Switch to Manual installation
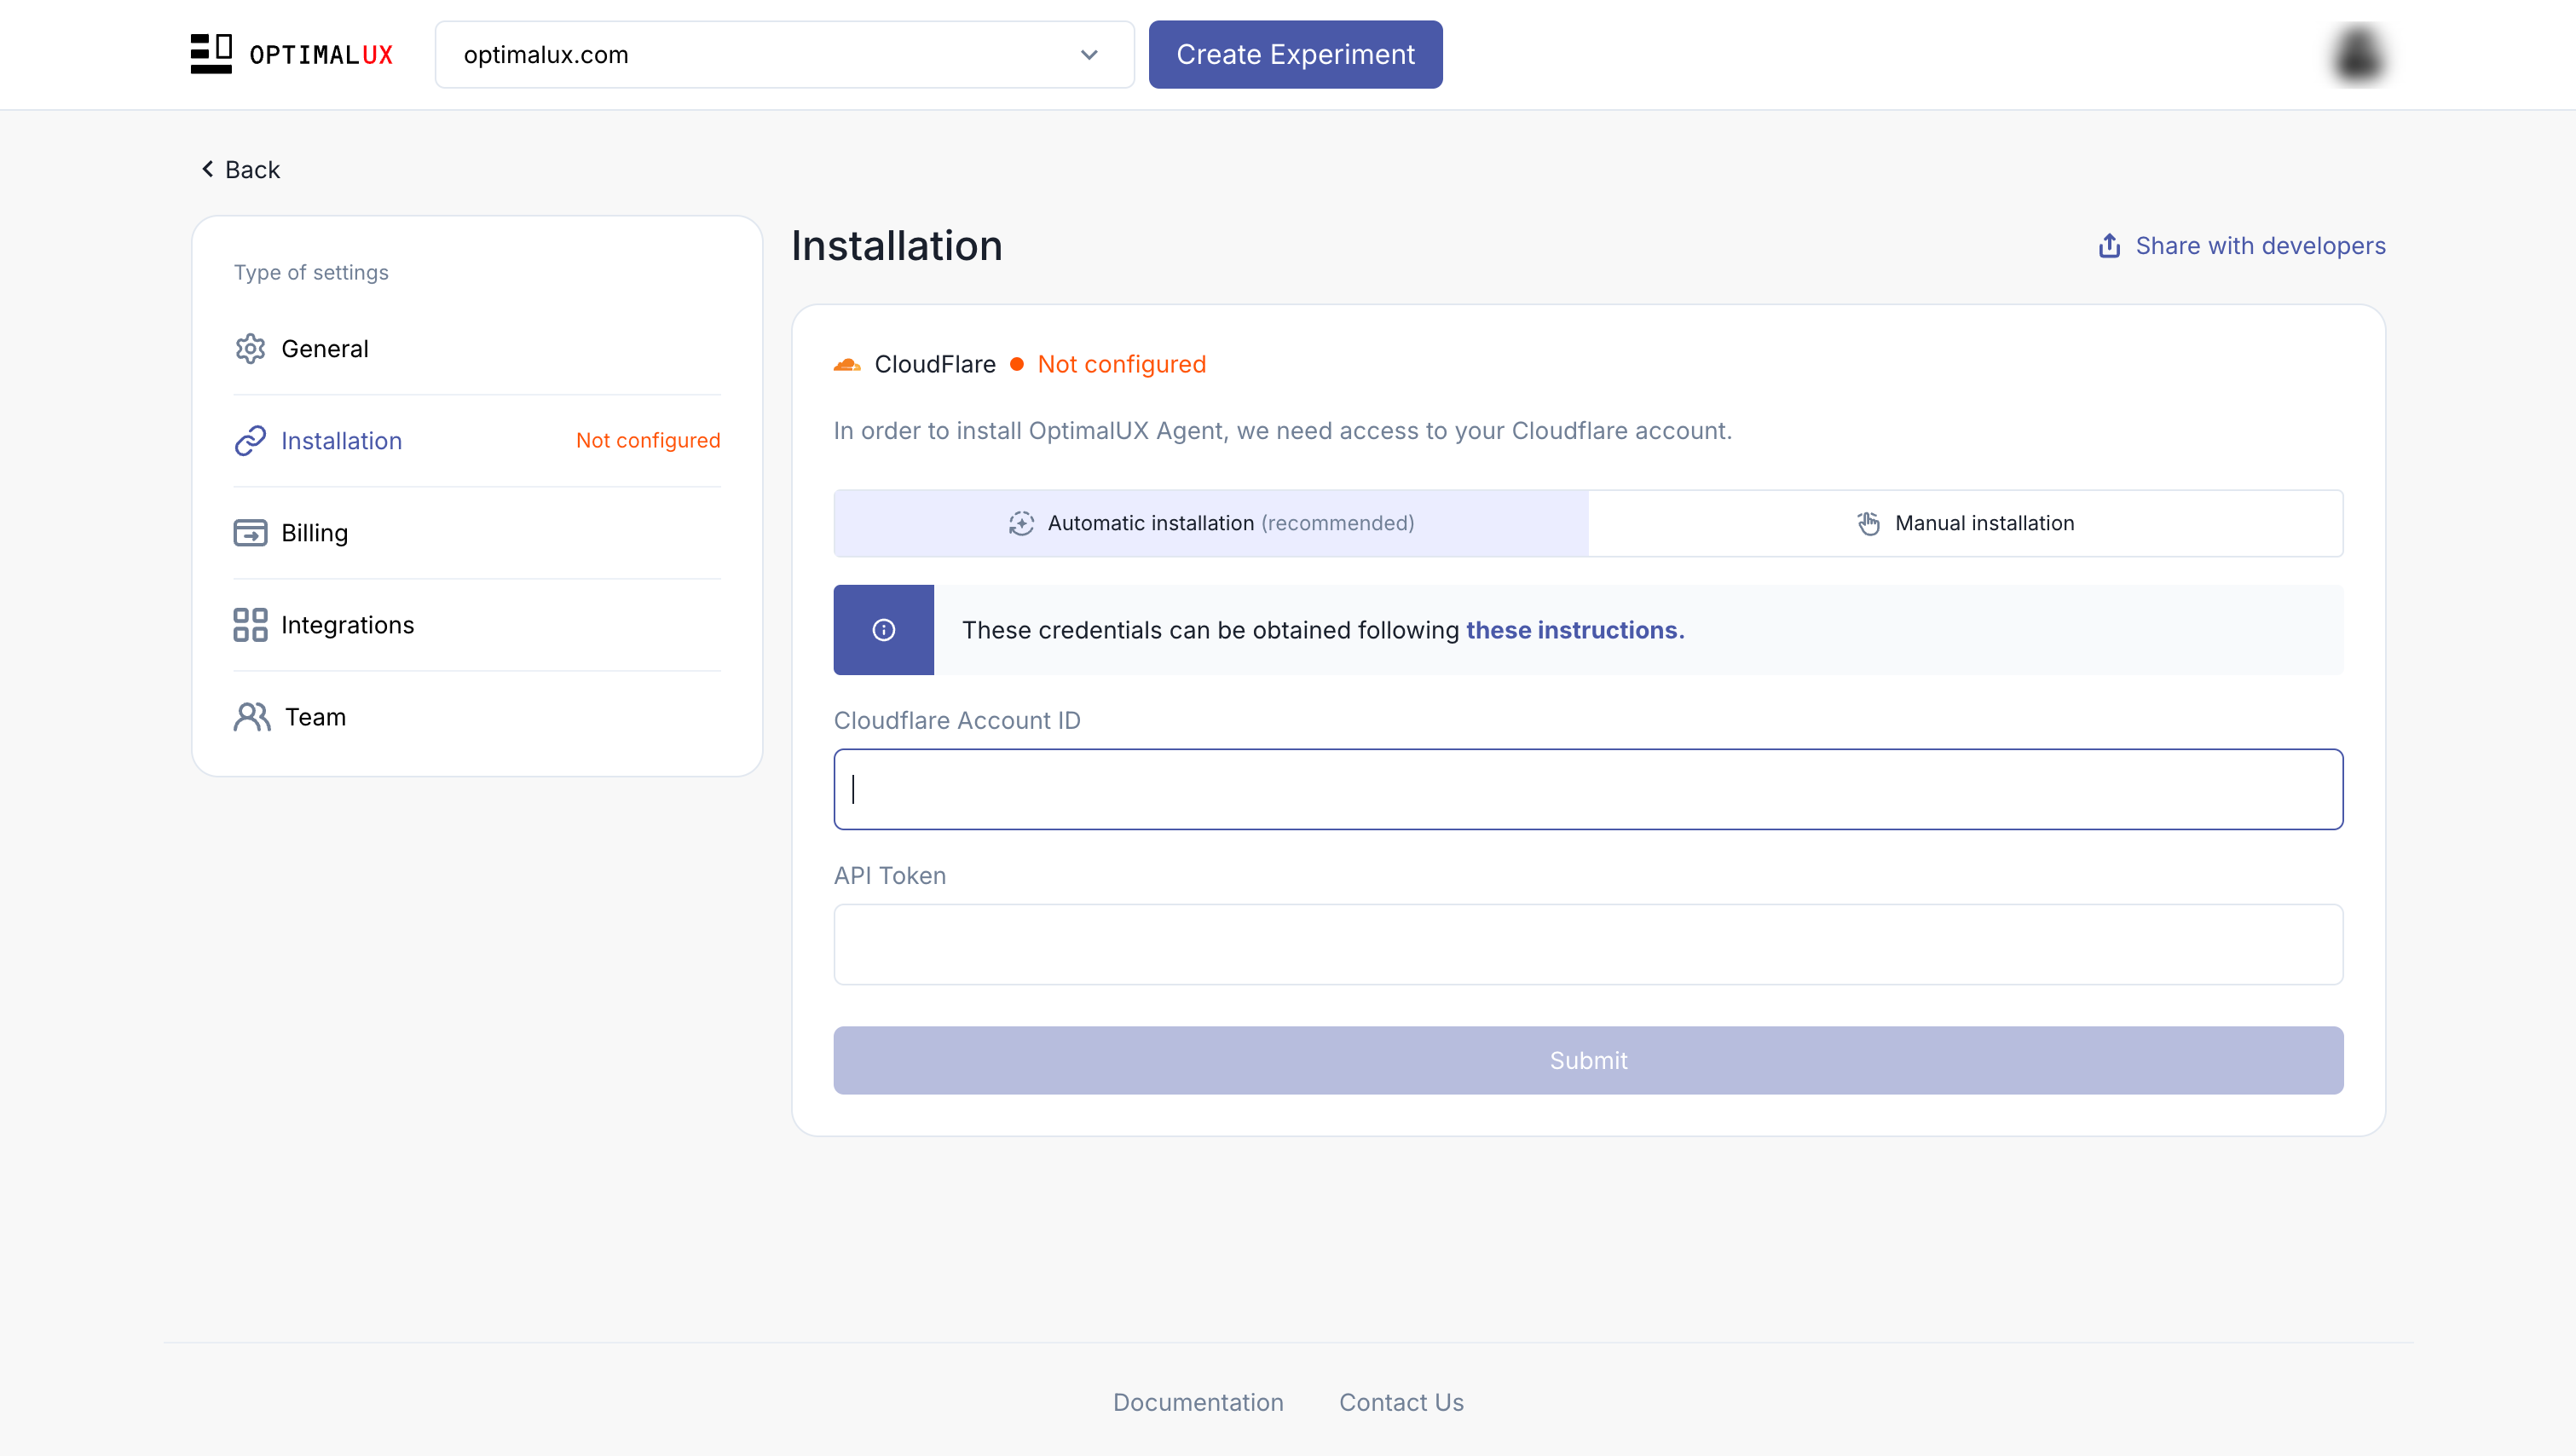This screenshot has width=2576, height=1456. click(x=1965, y=523)
